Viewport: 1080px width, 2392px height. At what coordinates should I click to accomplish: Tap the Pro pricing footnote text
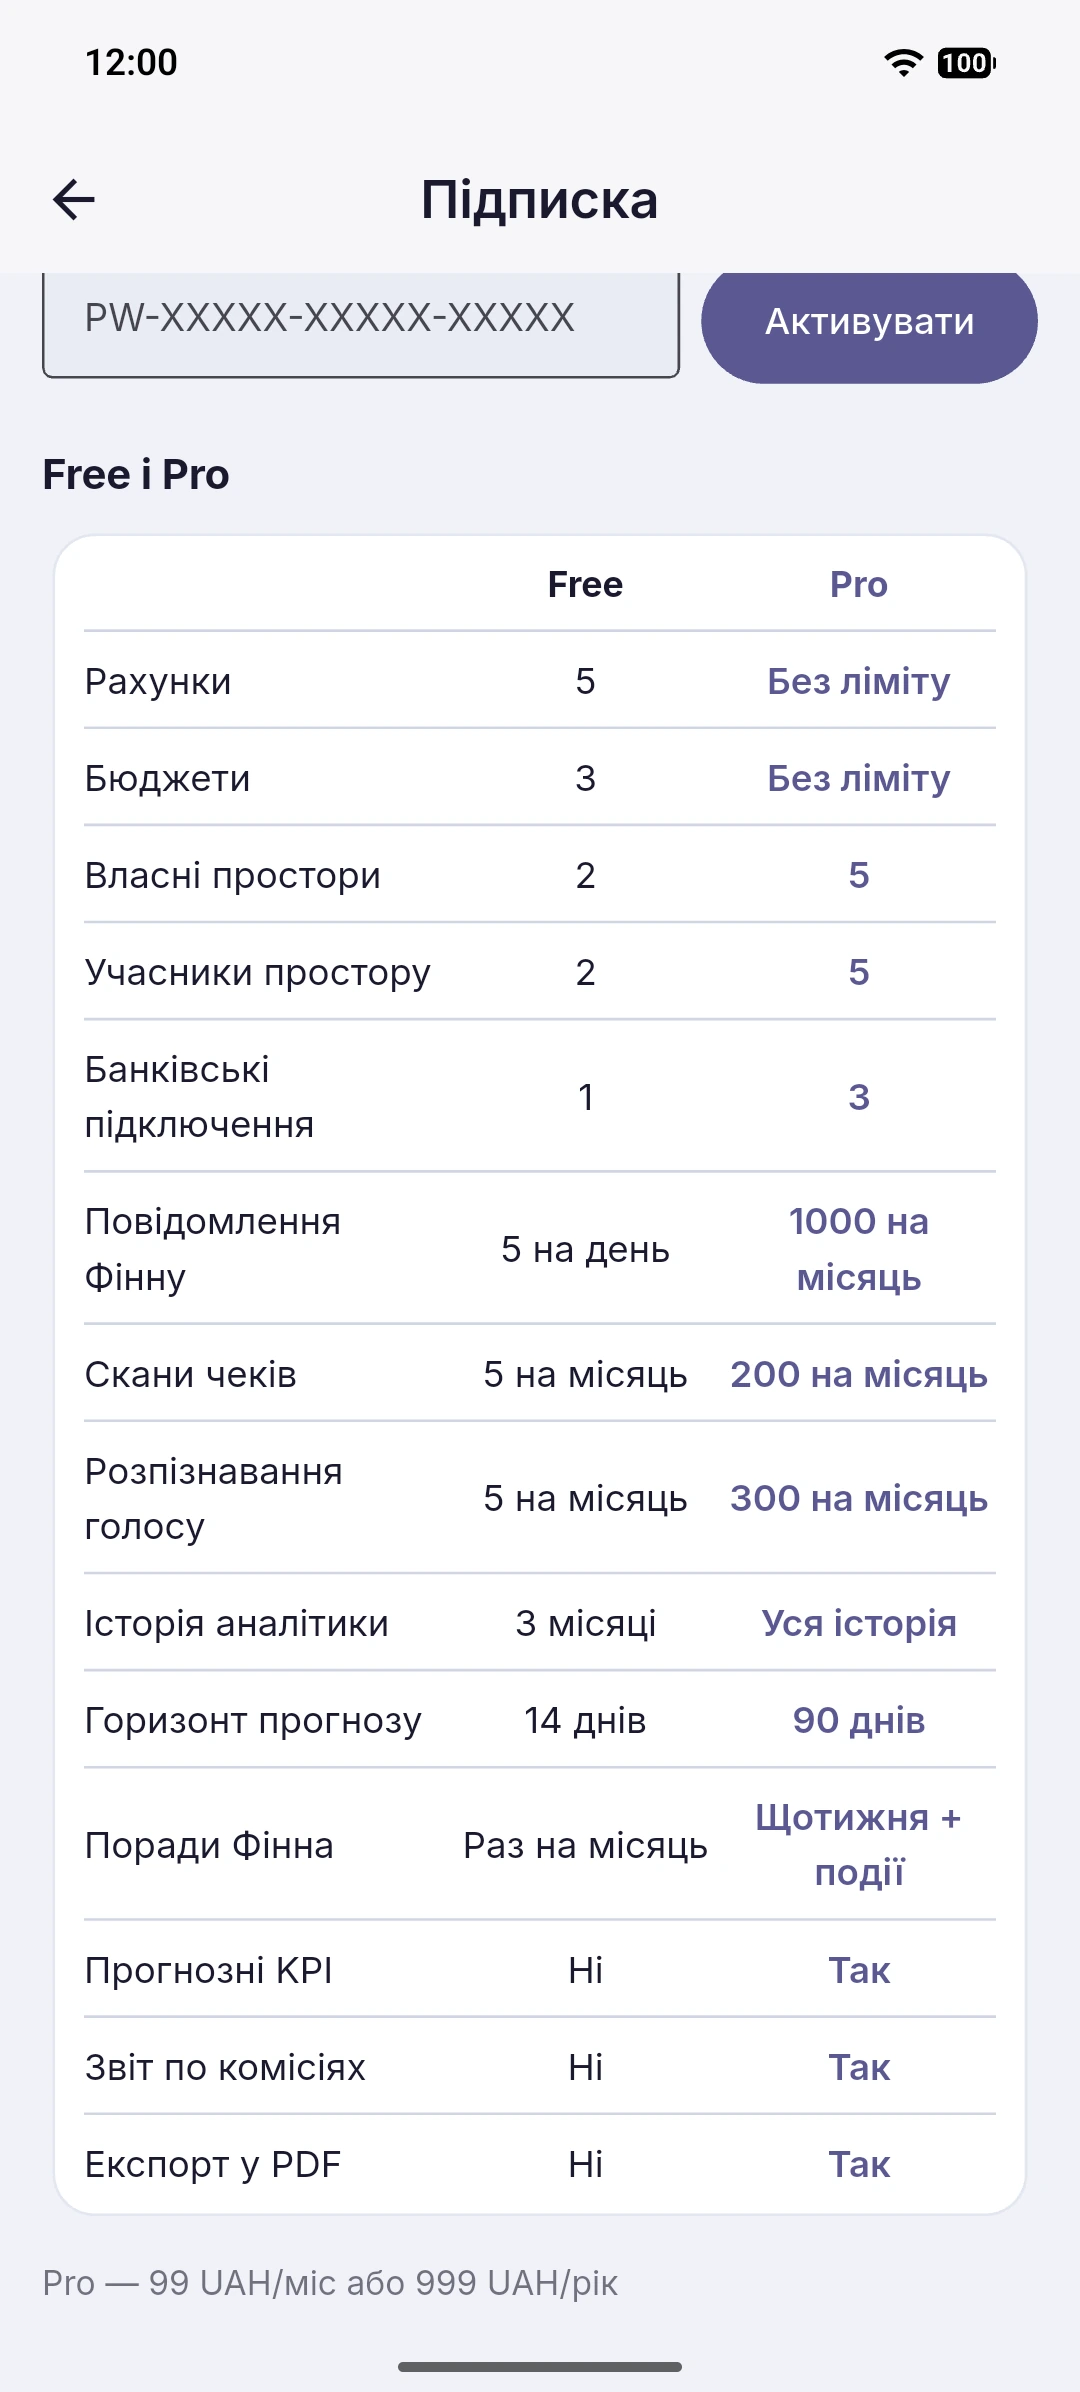tap(330, 2283)
